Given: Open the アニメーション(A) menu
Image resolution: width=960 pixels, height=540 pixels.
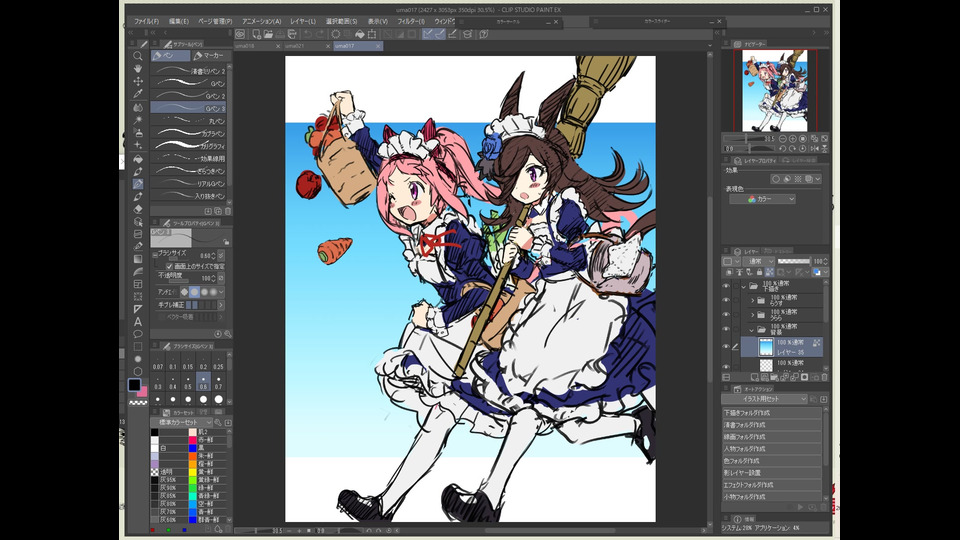Looking at the screenshot, I should click(x=261, y=21).
